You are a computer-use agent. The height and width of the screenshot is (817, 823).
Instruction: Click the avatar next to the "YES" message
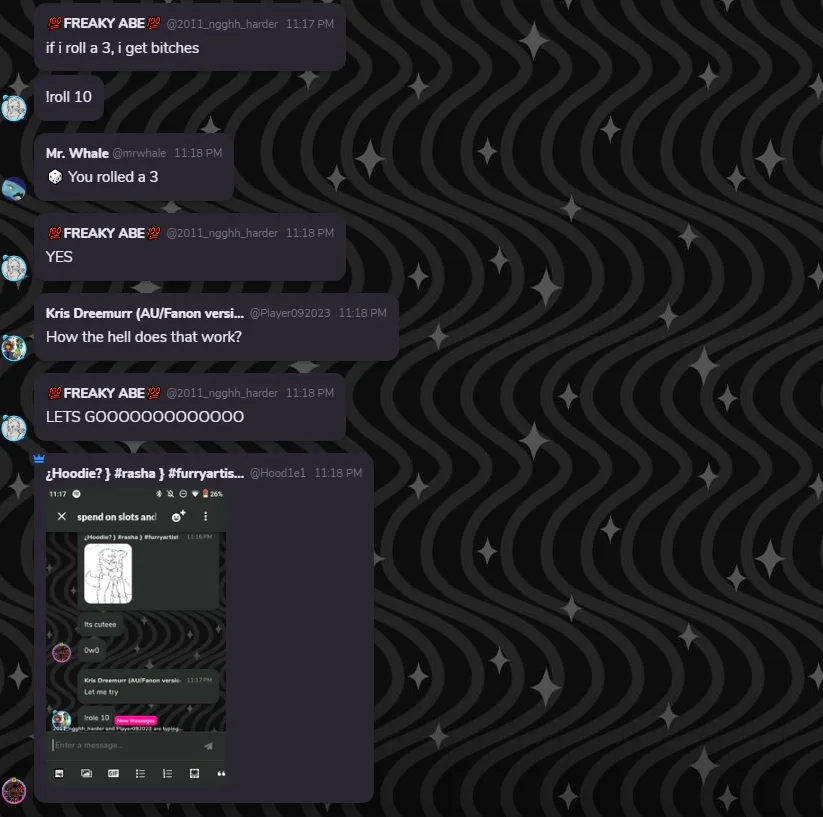pos(14,268)
